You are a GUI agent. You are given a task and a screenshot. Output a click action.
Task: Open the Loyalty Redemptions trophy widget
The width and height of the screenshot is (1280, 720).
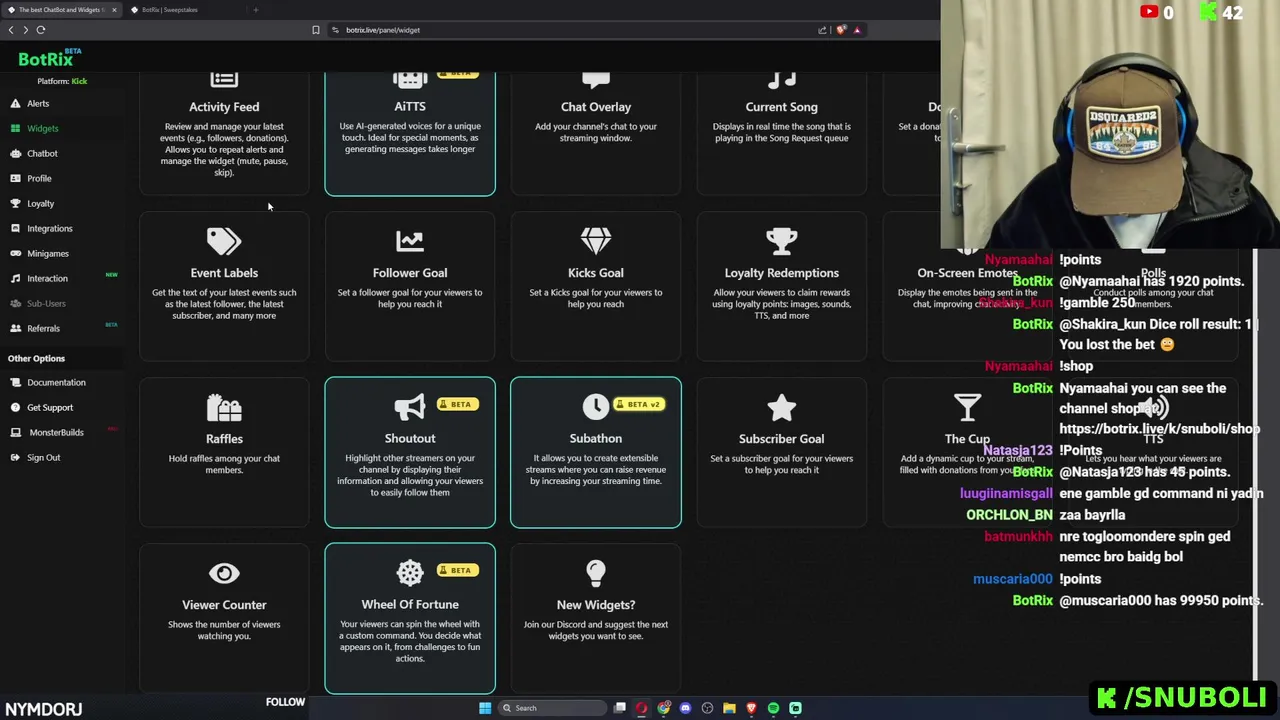[x=781, y=286]
